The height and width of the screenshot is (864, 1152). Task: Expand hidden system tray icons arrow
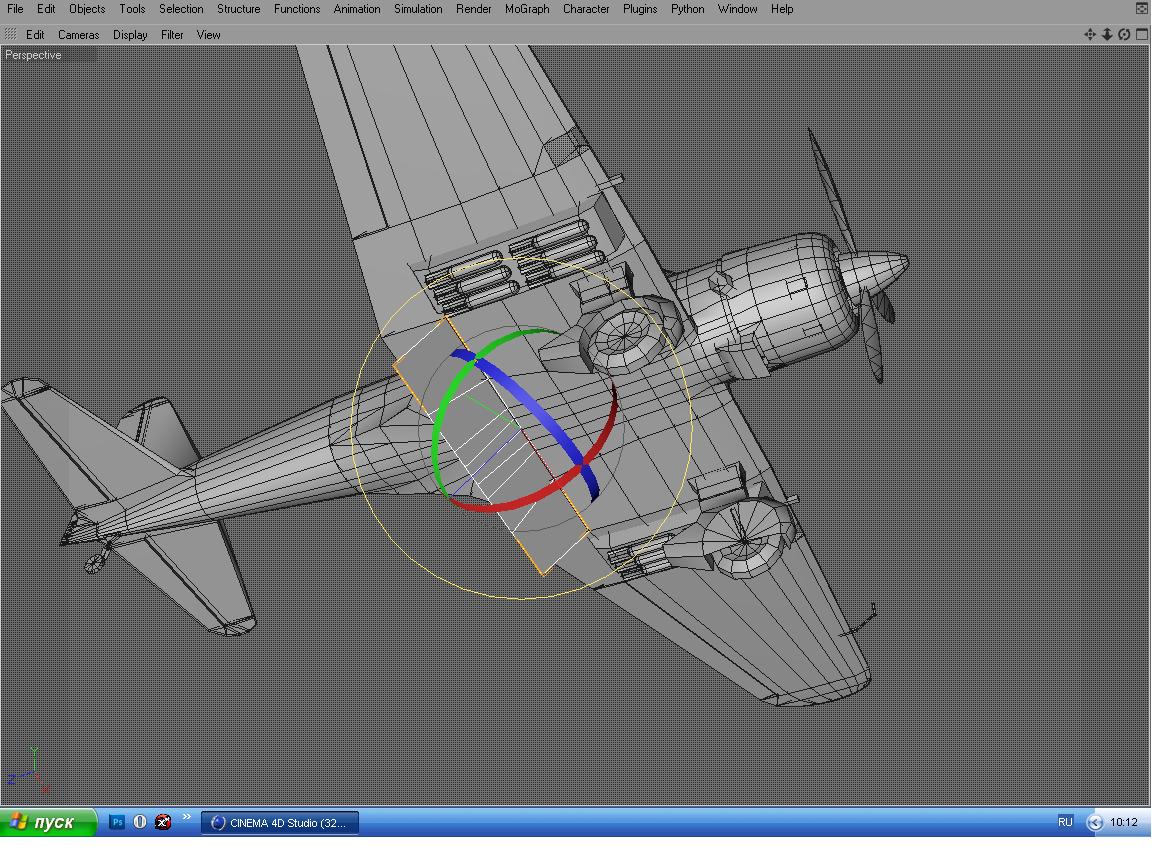1095,823
